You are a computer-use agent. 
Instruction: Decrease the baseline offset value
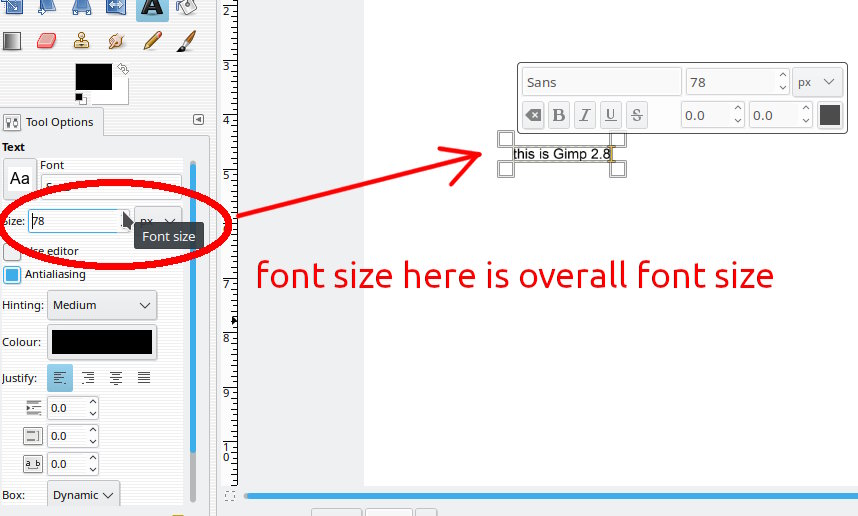[738, 121]
